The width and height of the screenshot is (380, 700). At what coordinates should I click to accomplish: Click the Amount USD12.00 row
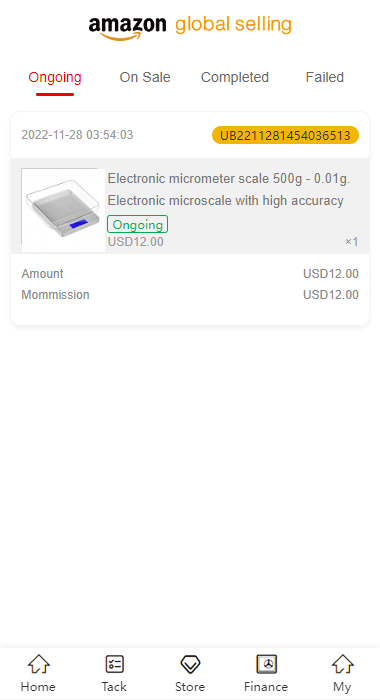[x=190, y=274]
